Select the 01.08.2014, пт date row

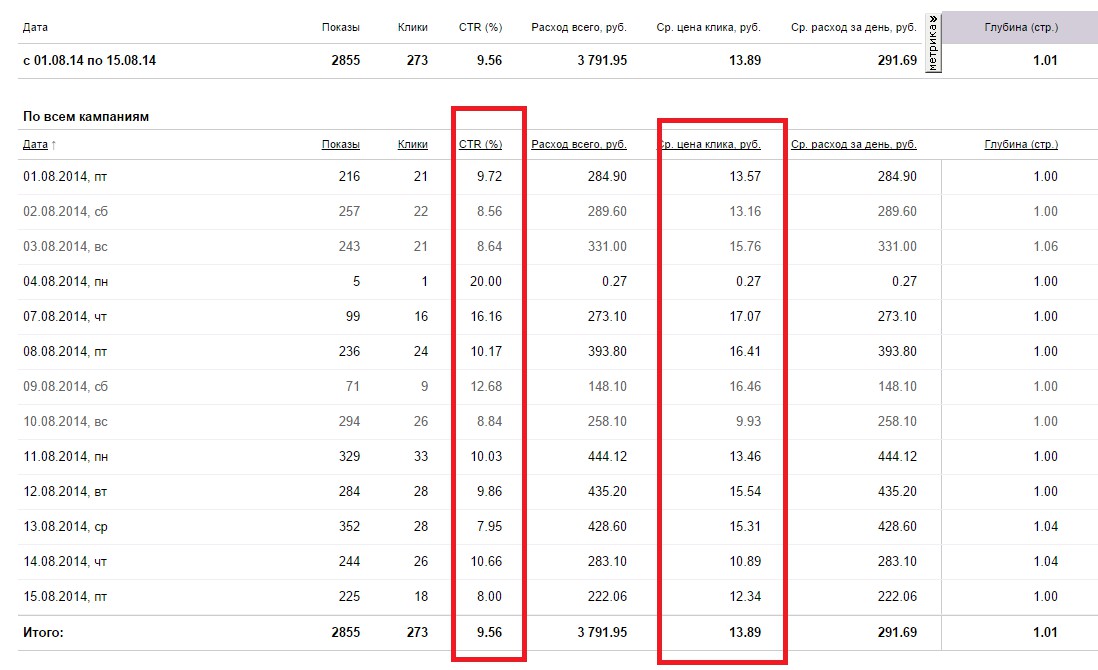(x=65, y=177)
